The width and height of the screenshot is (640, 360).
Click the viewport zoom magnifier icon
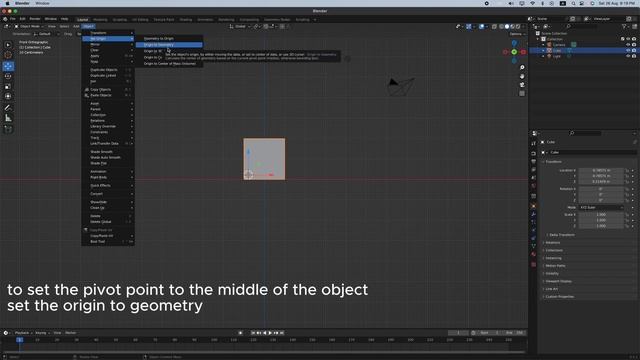click(522, 67)
